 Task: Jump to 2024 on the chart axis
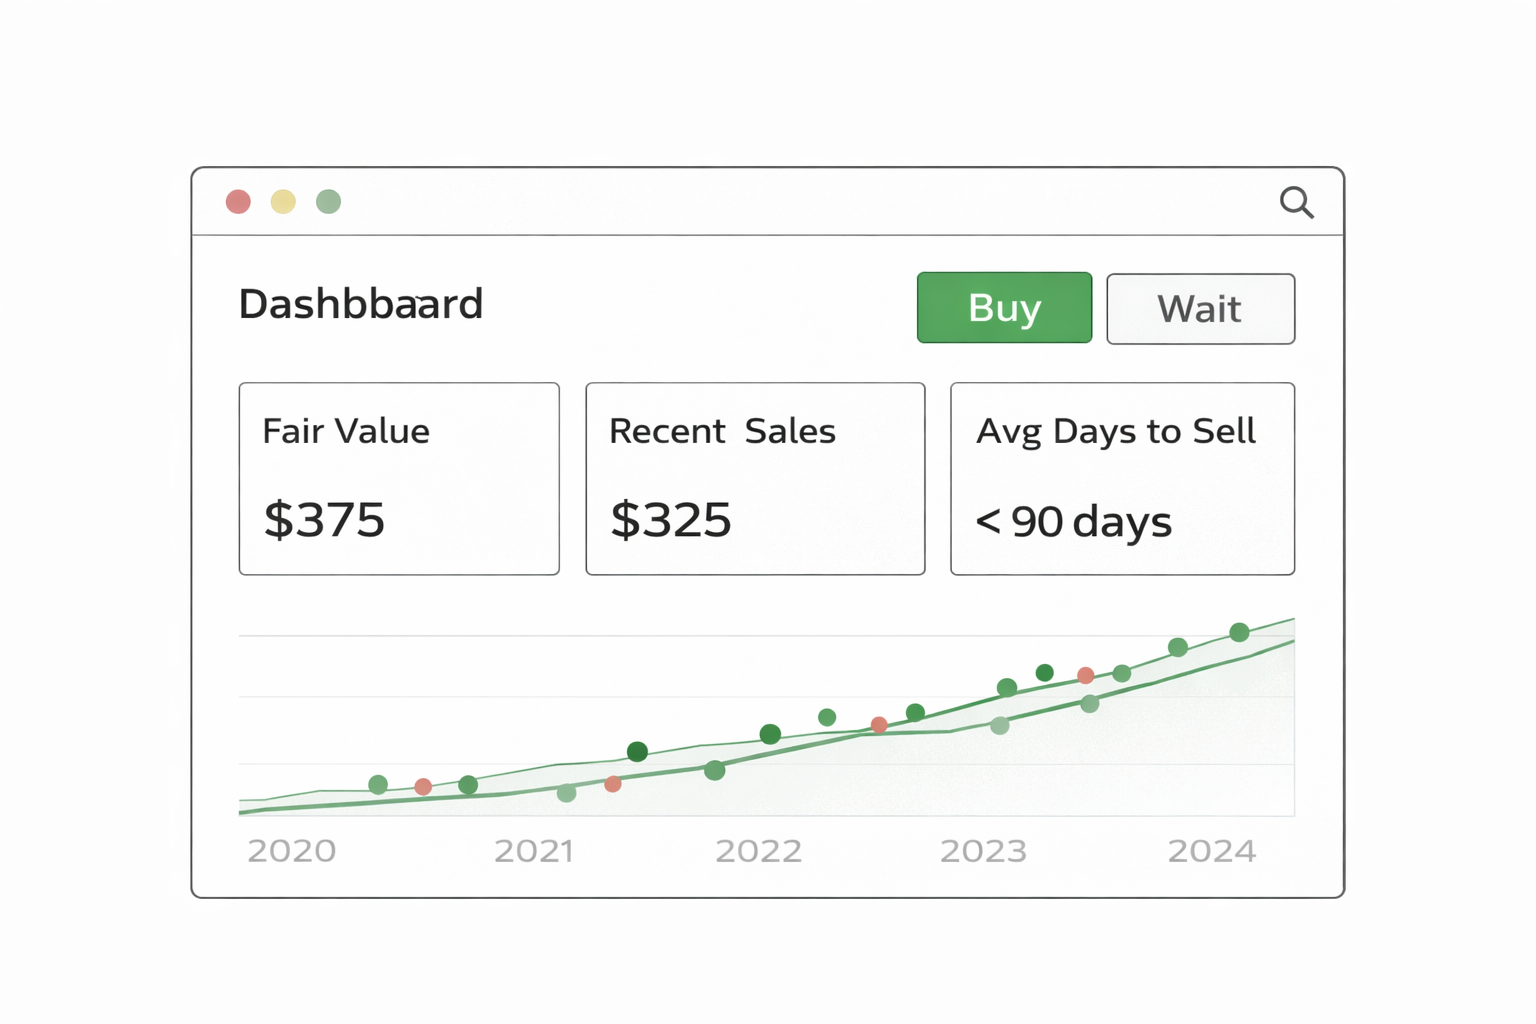[x=1212, y=851]
